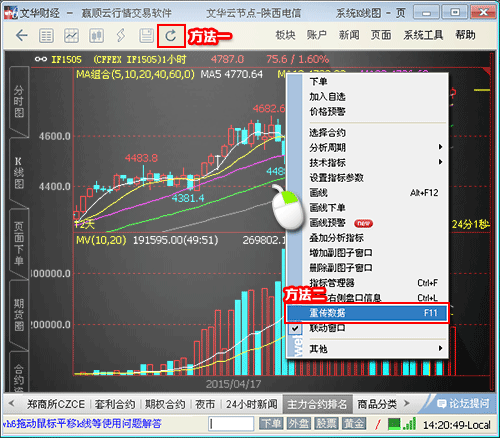This screenshot has height=438, width=500.
Task: Click the chain link icon beside IF1505
Action: click(41, 59)
